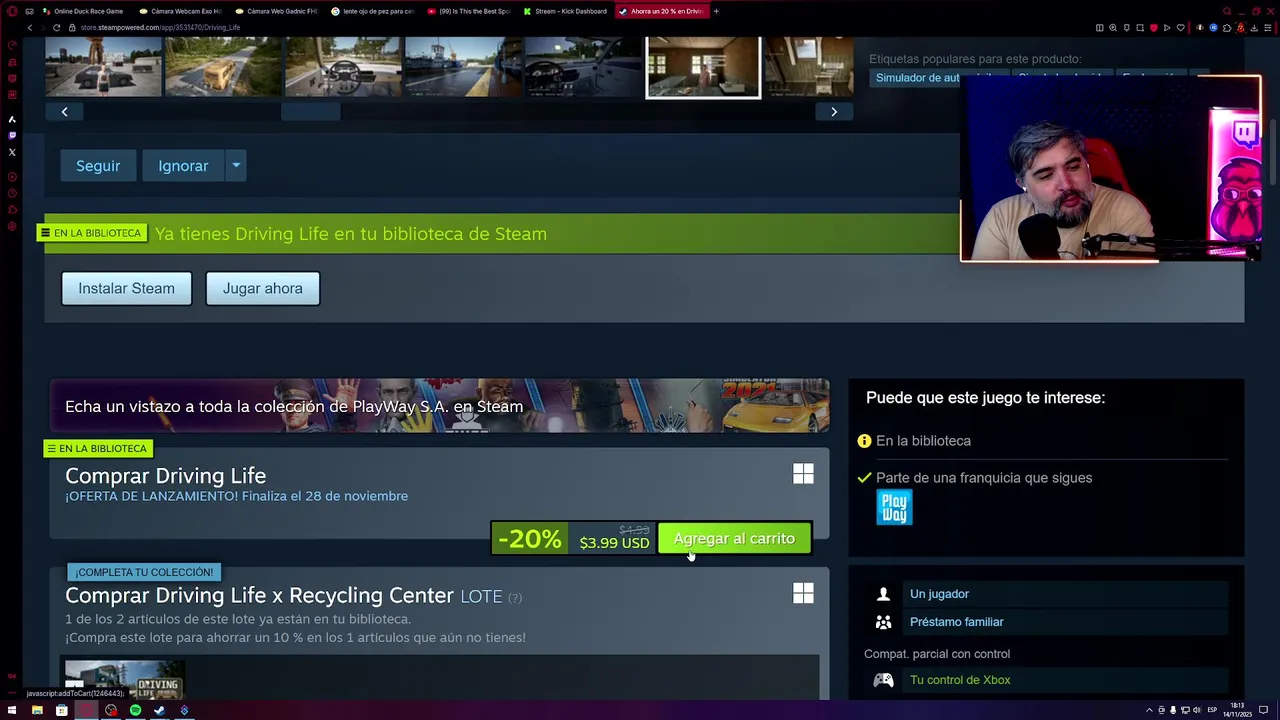
Task: Click the -20% discount badge
Action: [530, 539]
